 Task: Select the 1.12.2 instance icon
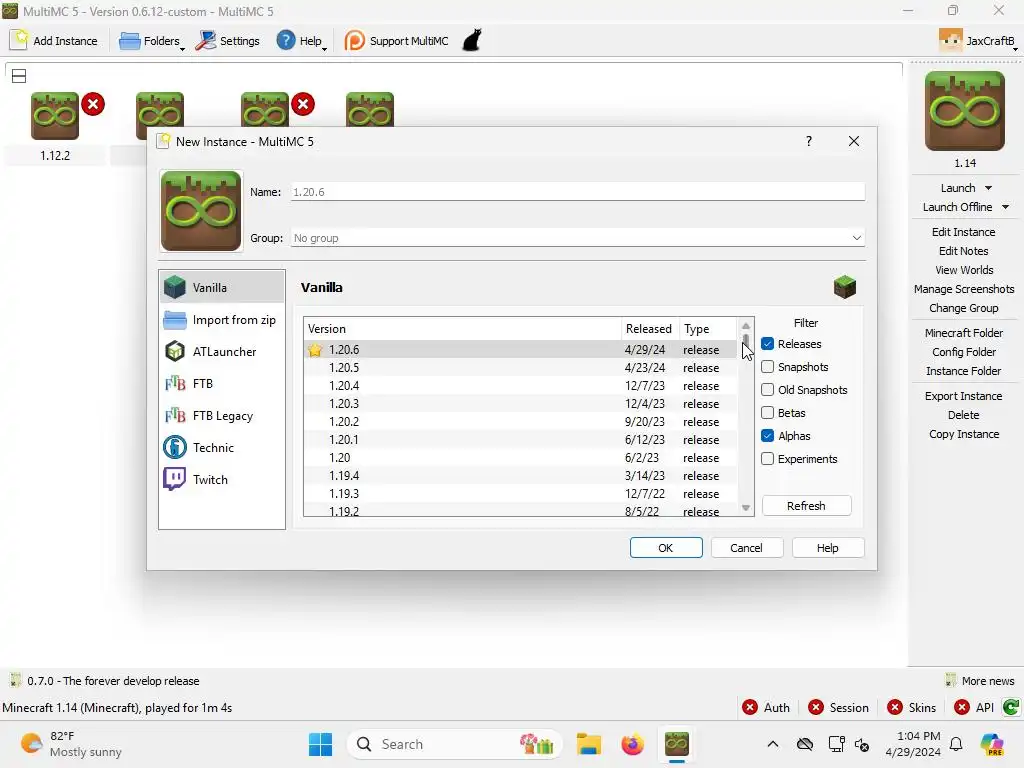(55, 116)
